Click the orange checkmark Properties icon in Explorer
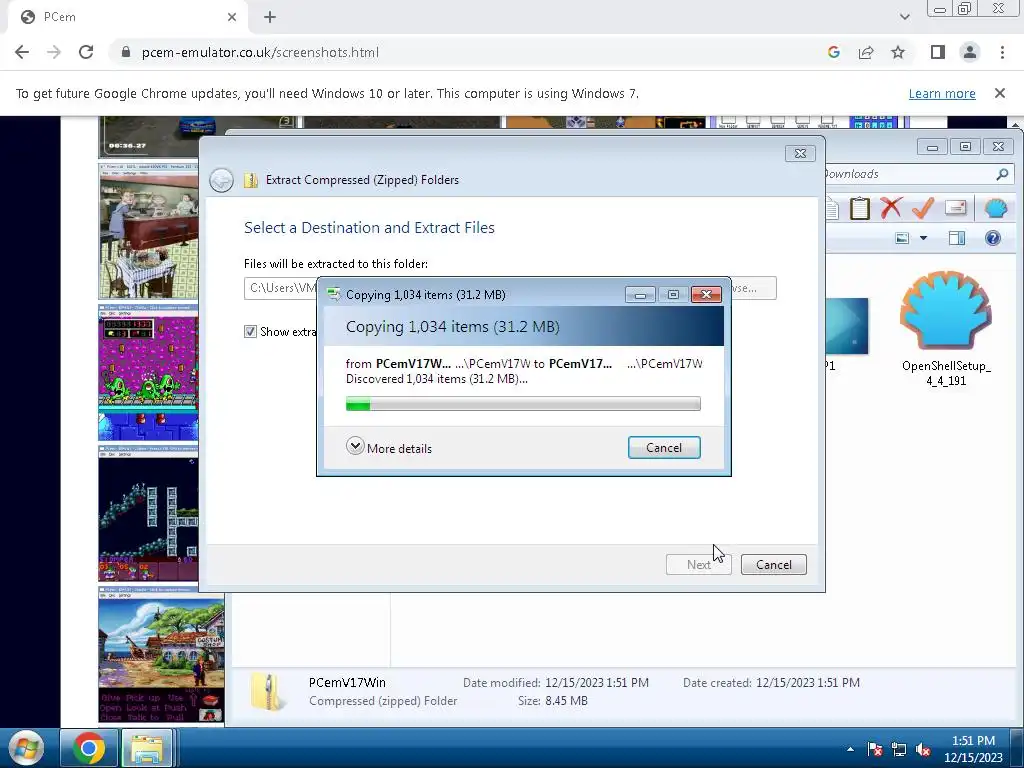1024x768 pixels. click(922, 208)
